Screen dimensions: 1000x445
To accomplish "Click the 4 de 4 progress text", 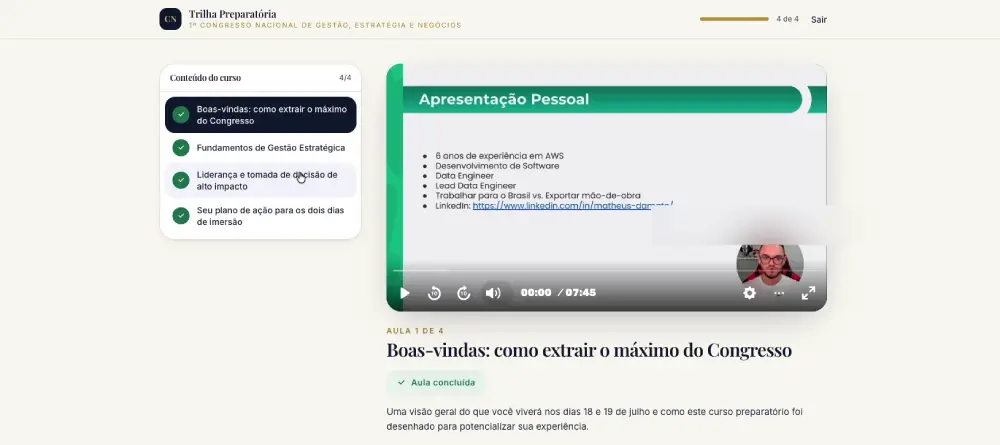I will tap(788, 19).
